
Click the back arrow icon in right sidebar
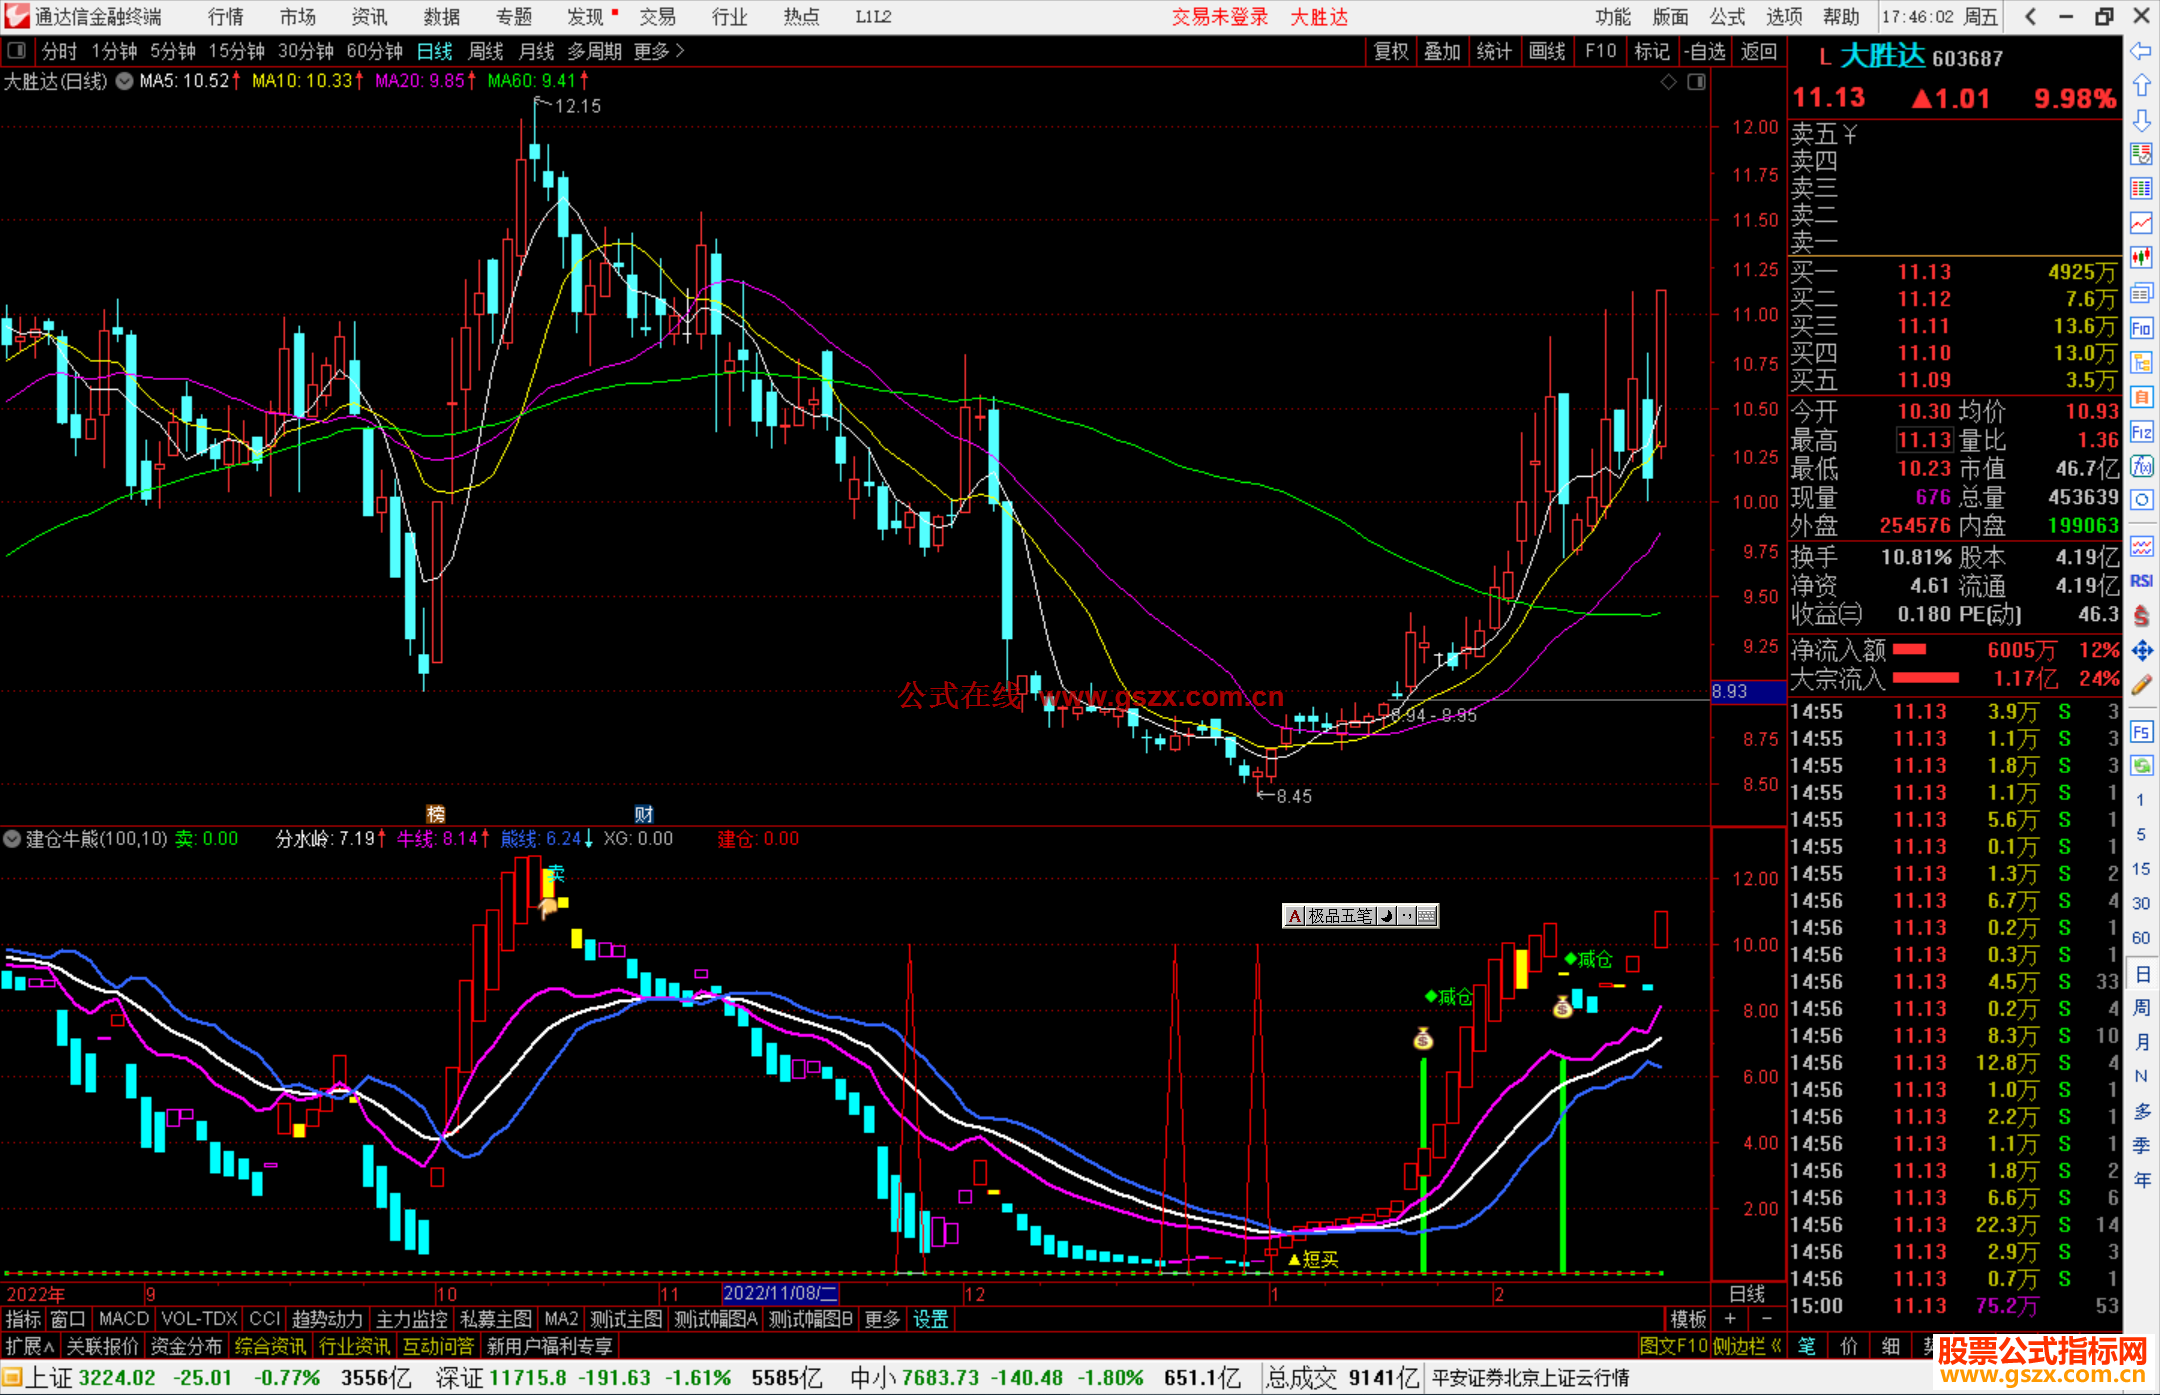point(2141,51)
